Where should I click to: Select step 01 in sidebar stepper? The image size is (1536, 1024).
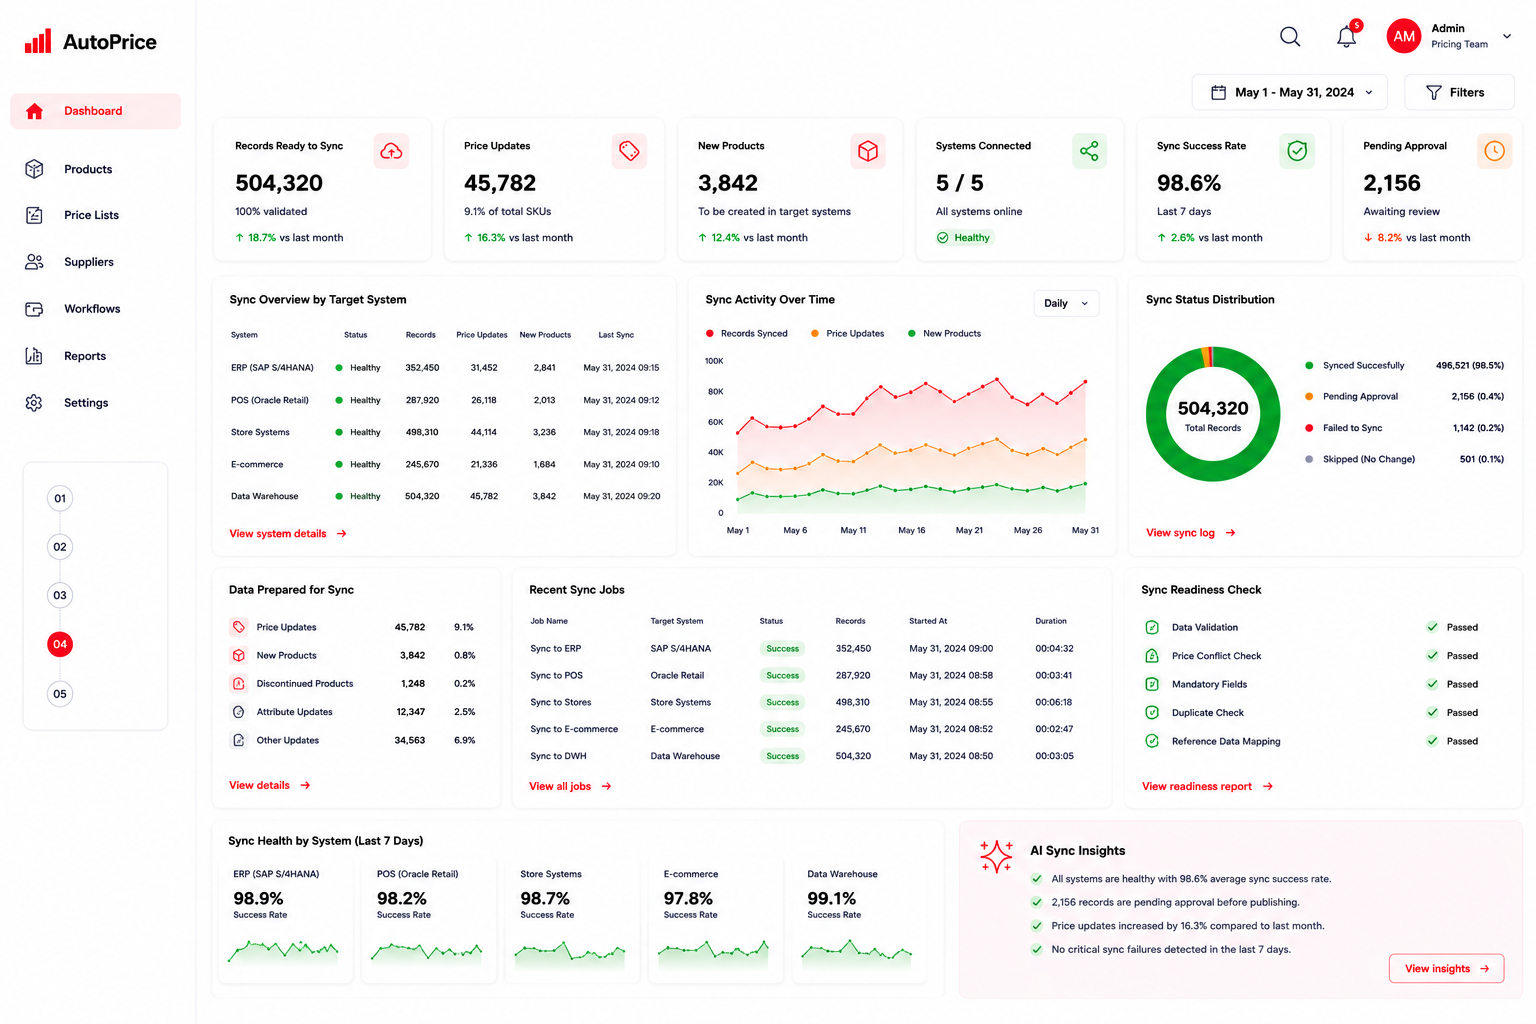coord(60,498)
